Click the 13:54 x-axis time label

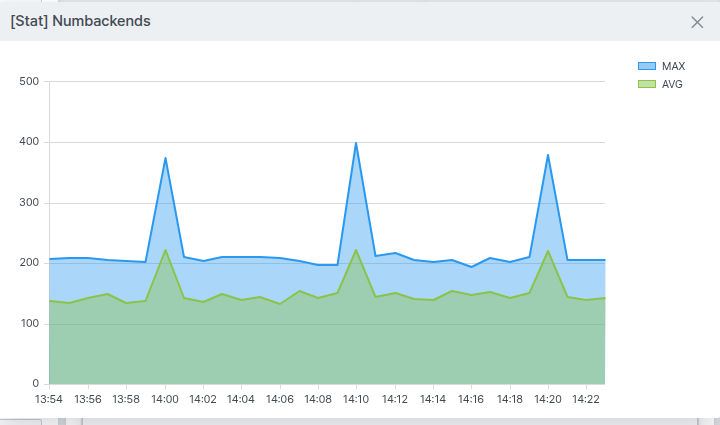tap(49, 399)
